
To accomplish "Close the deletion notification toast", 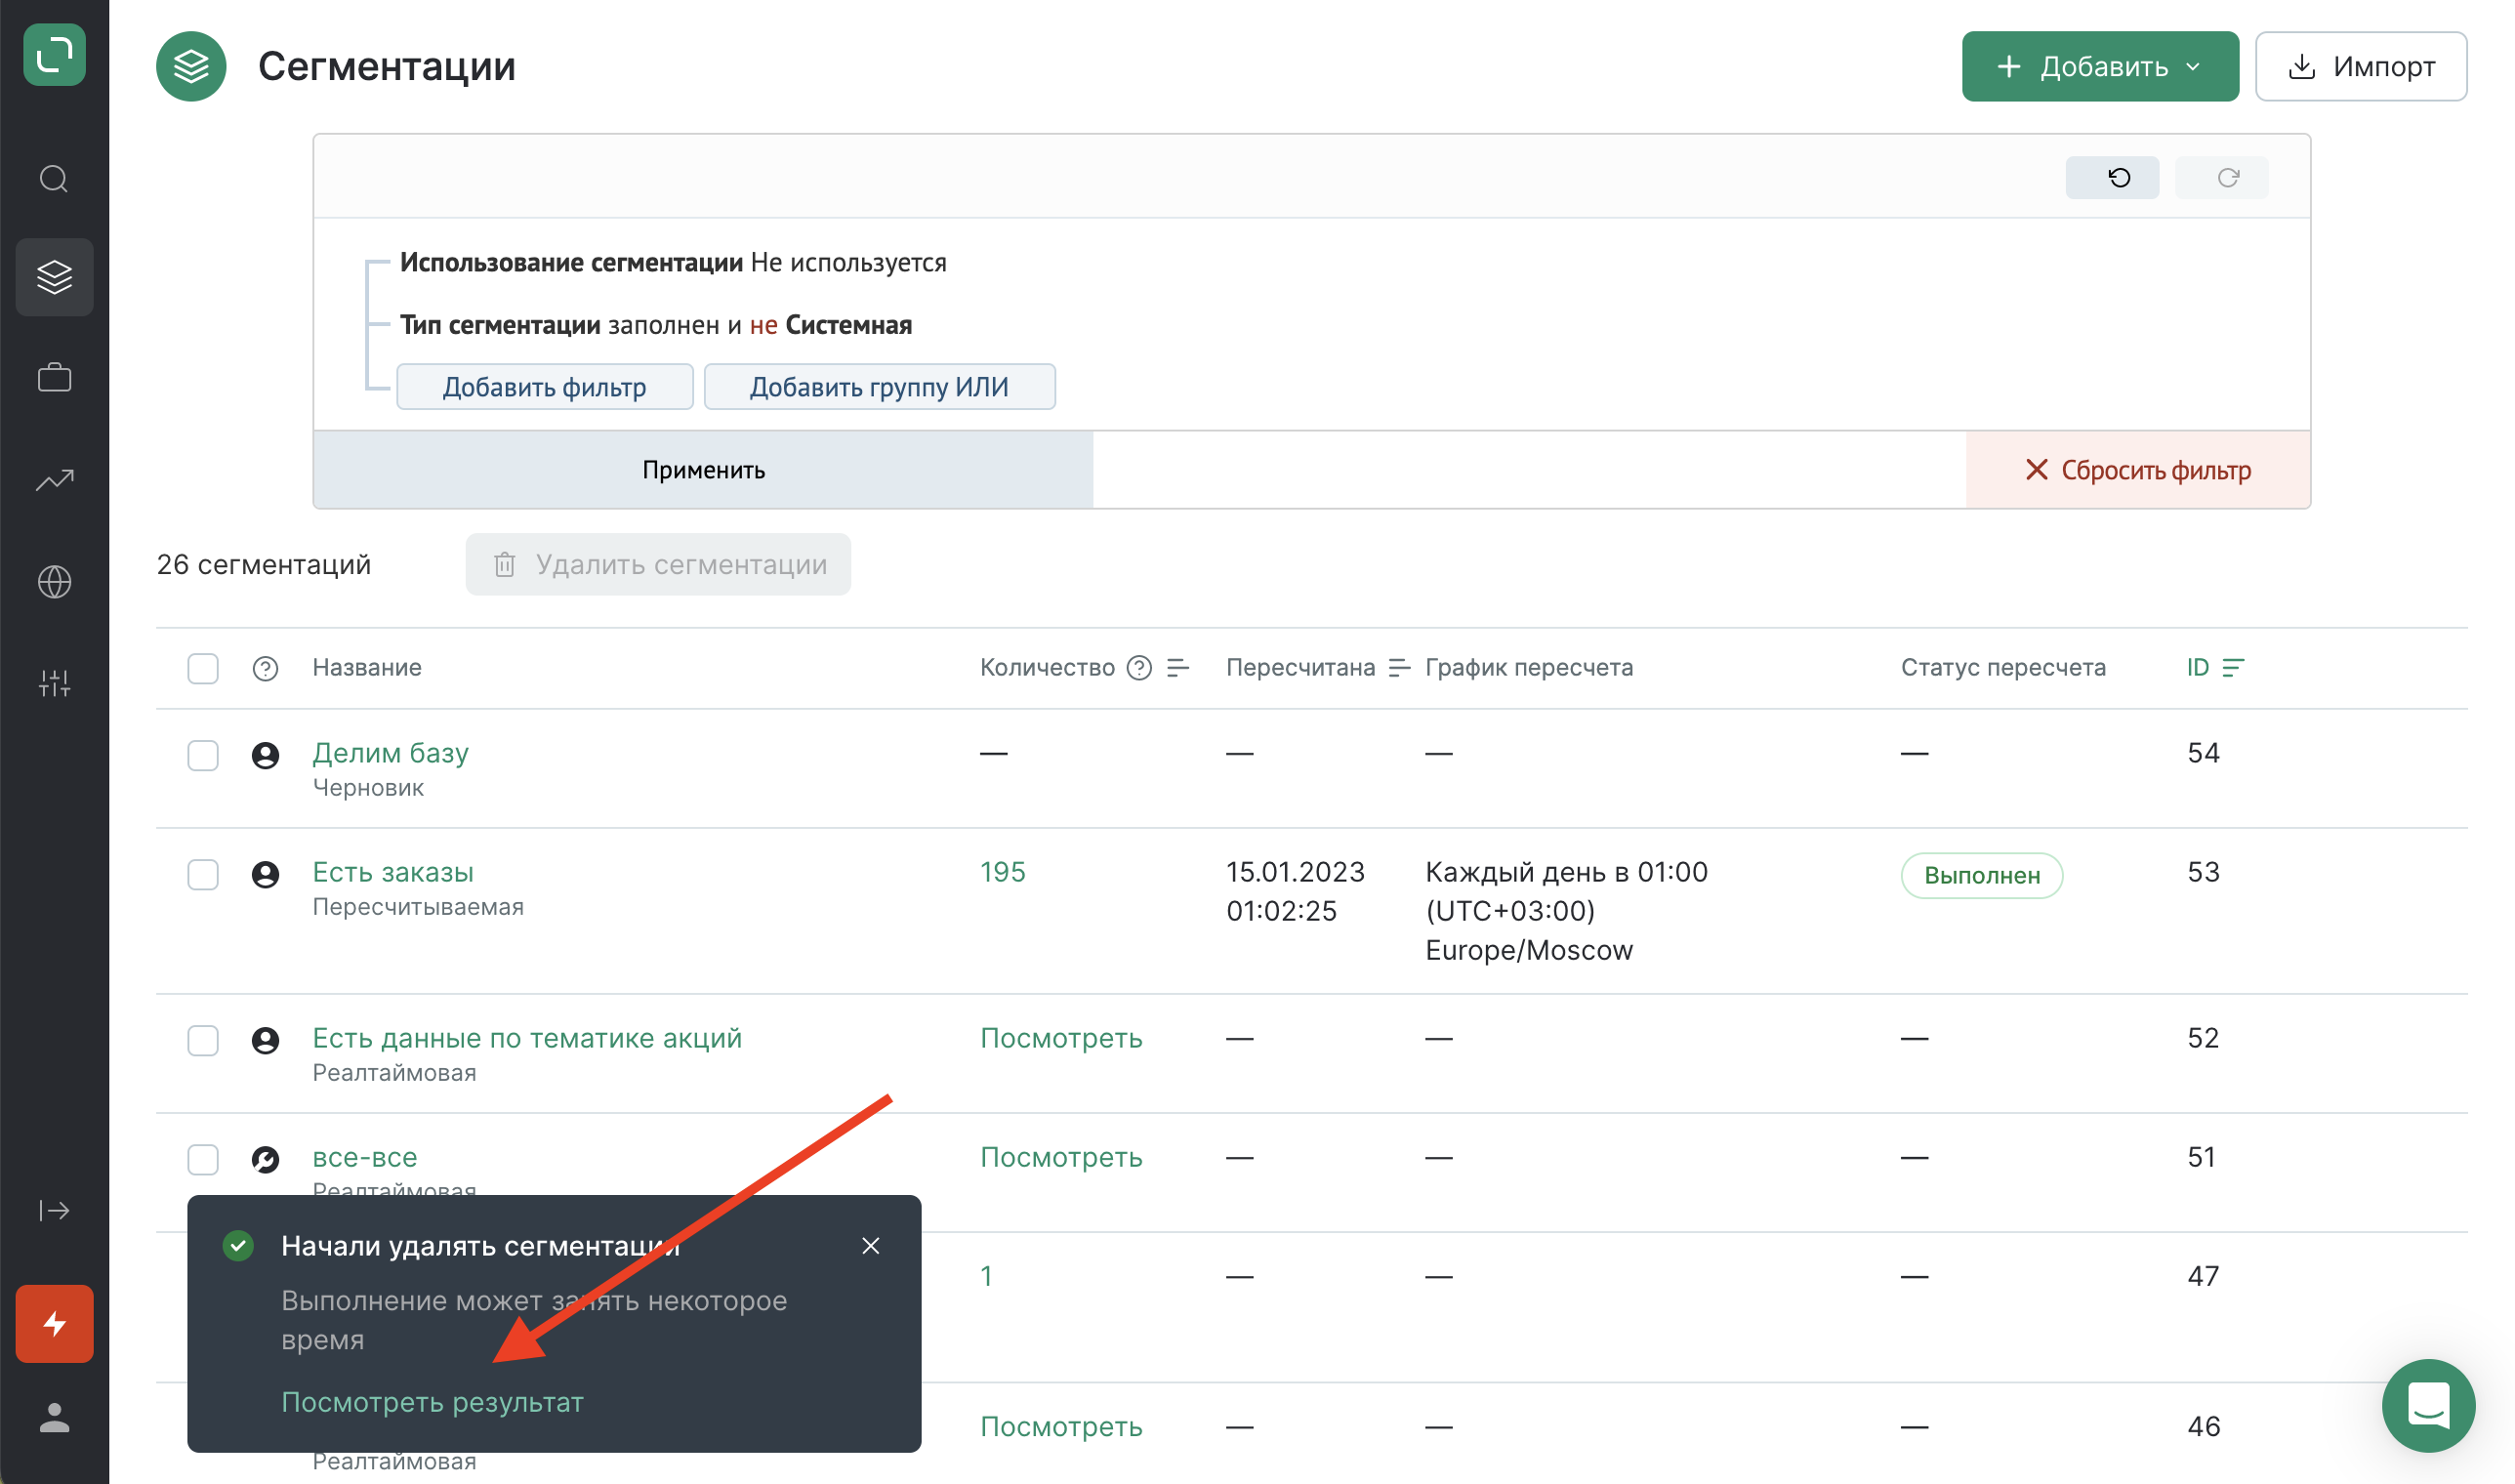I will [871, 1246].
